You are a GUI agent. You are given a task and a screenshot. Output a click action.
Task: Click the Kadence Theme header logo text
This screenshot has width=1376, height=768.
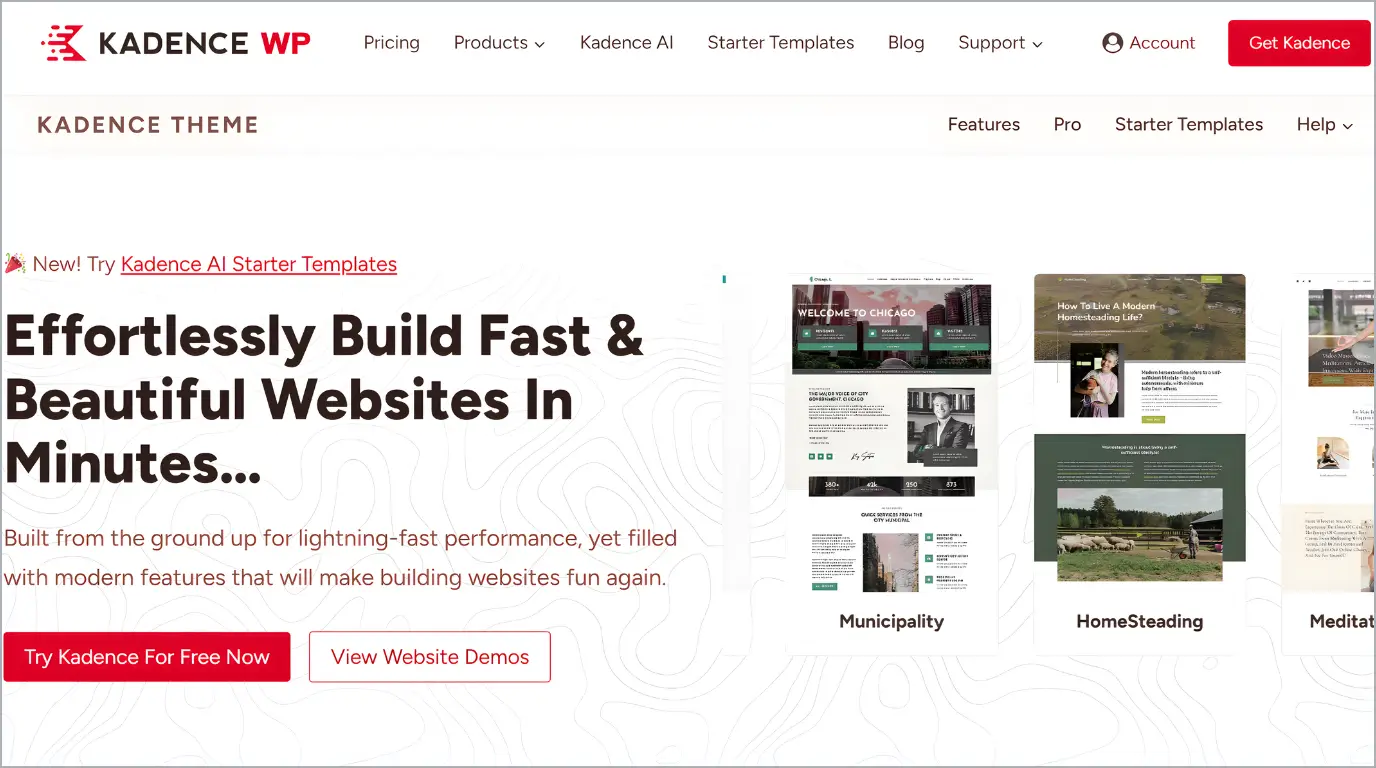tap(147, 124)
